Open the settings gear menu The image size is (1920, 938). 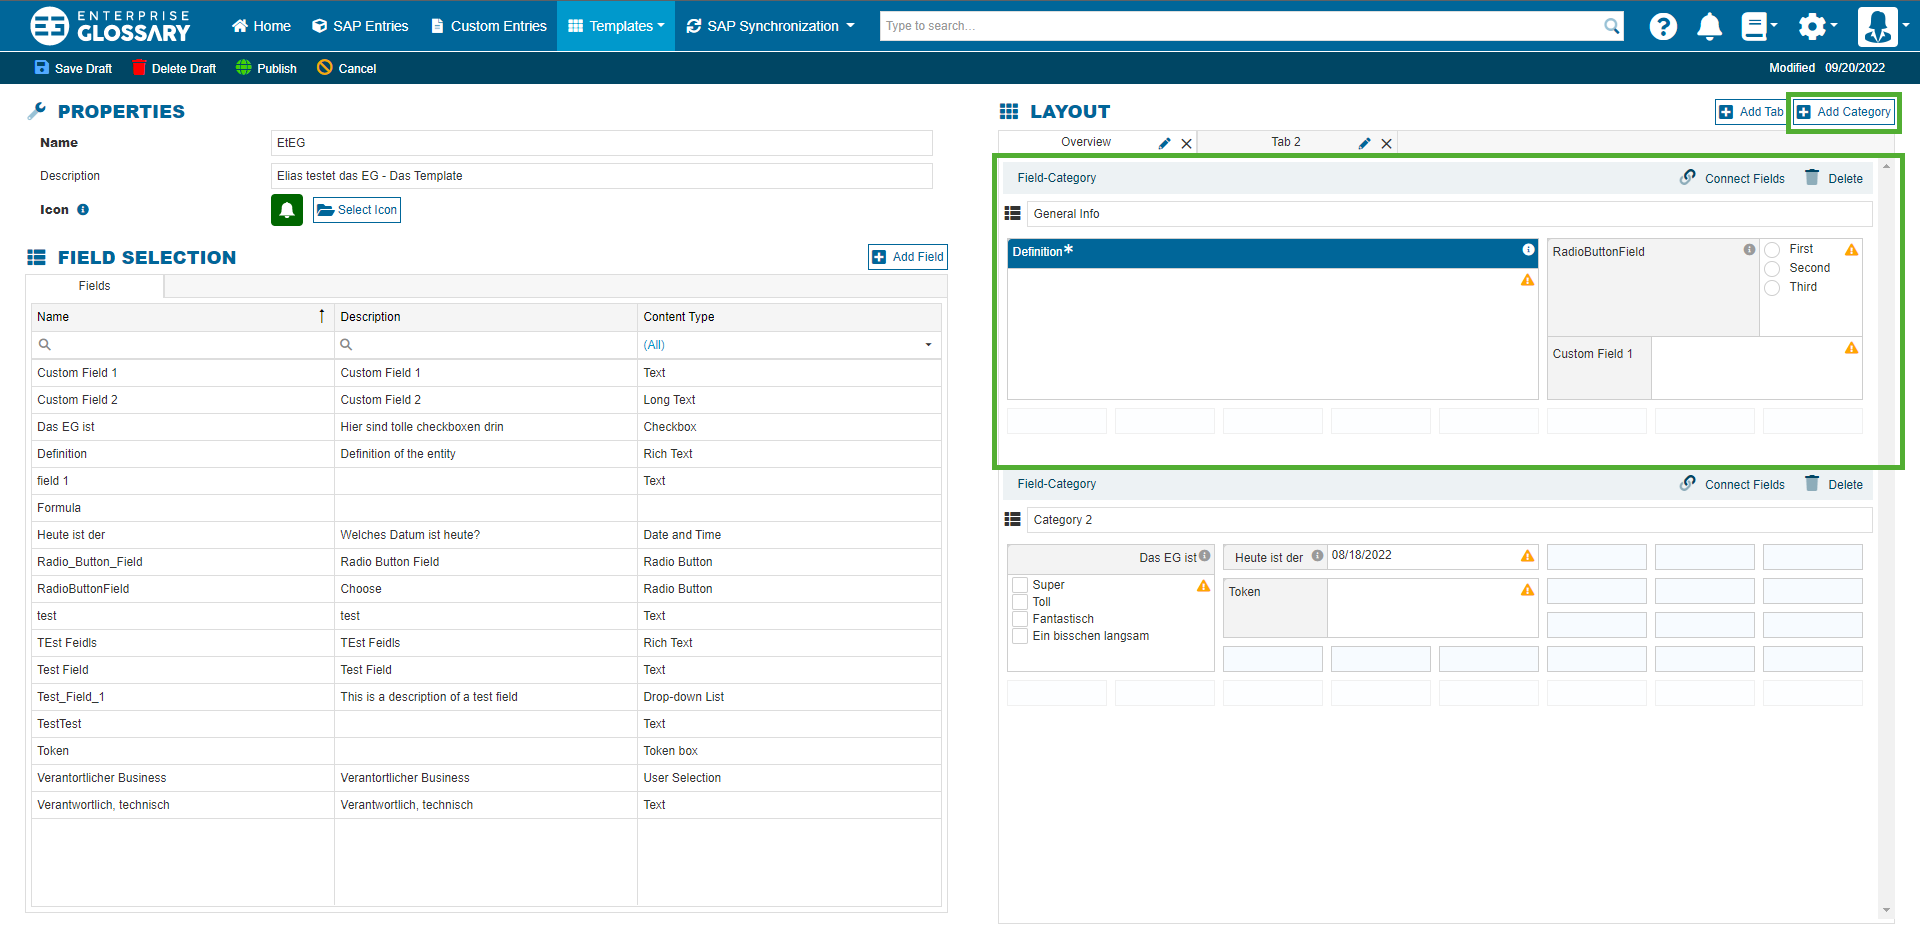tap(1812, 26)
